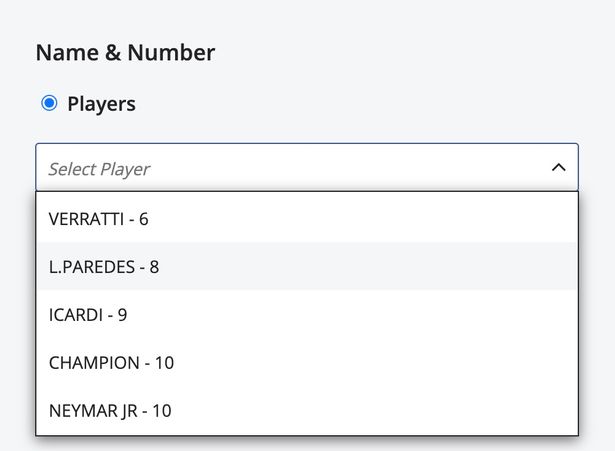Choose VERRATTI - 6 from the list

pyautogui.click(x=98, y=218)
